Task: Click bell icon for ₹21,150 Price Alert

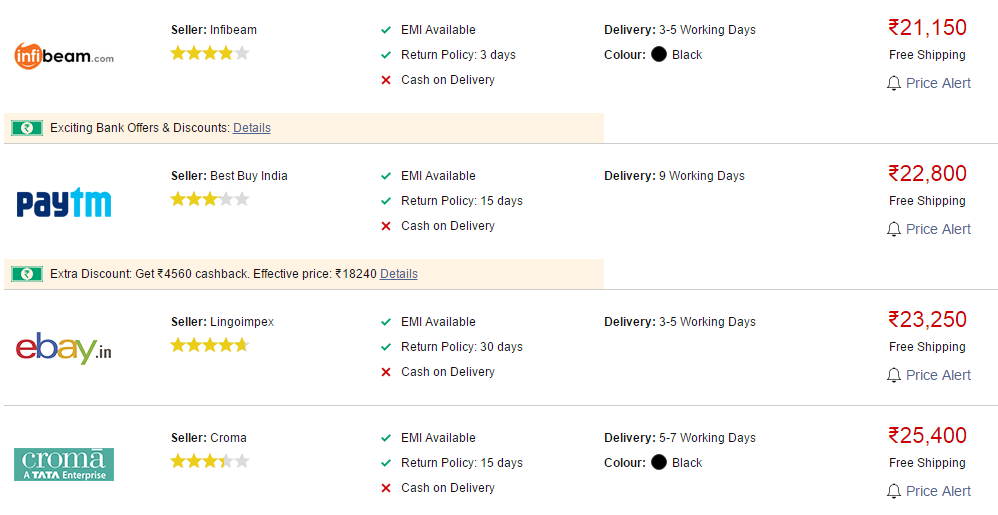Action: pyautogui.click(x=894, y=83)
